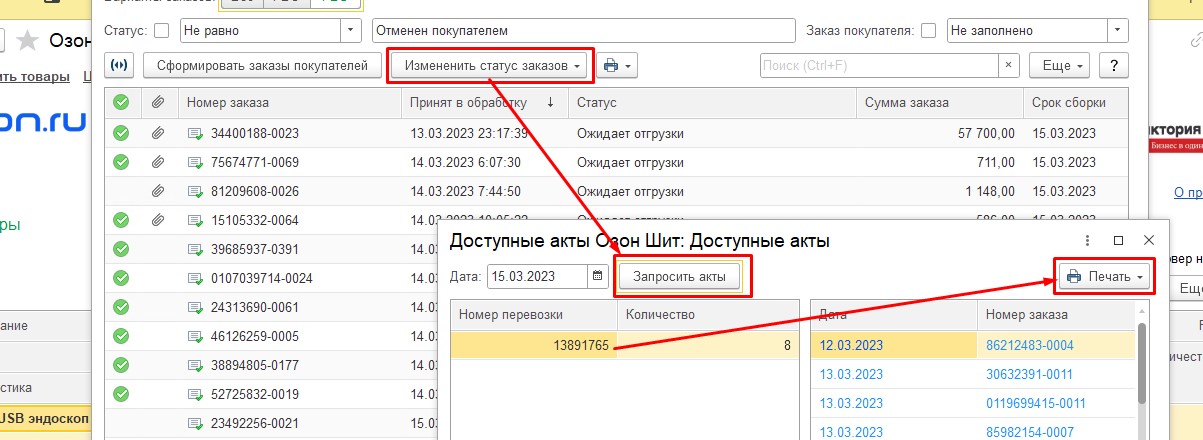
Task: Maximize the Доступные акты dialog
Action: [x=1119, y=240]
